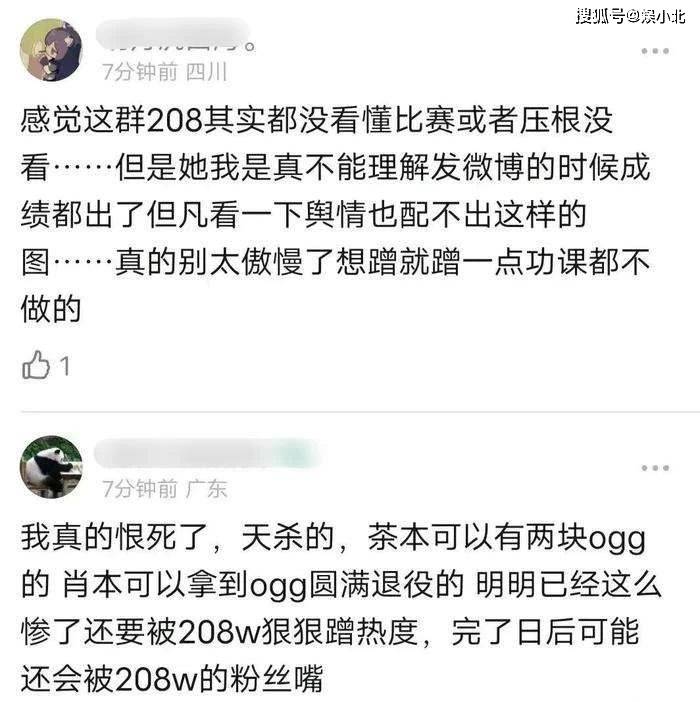Open the panda avatar profile
Image resolution: width=700 pixels, height=702 pixels.
click(51, 467)
